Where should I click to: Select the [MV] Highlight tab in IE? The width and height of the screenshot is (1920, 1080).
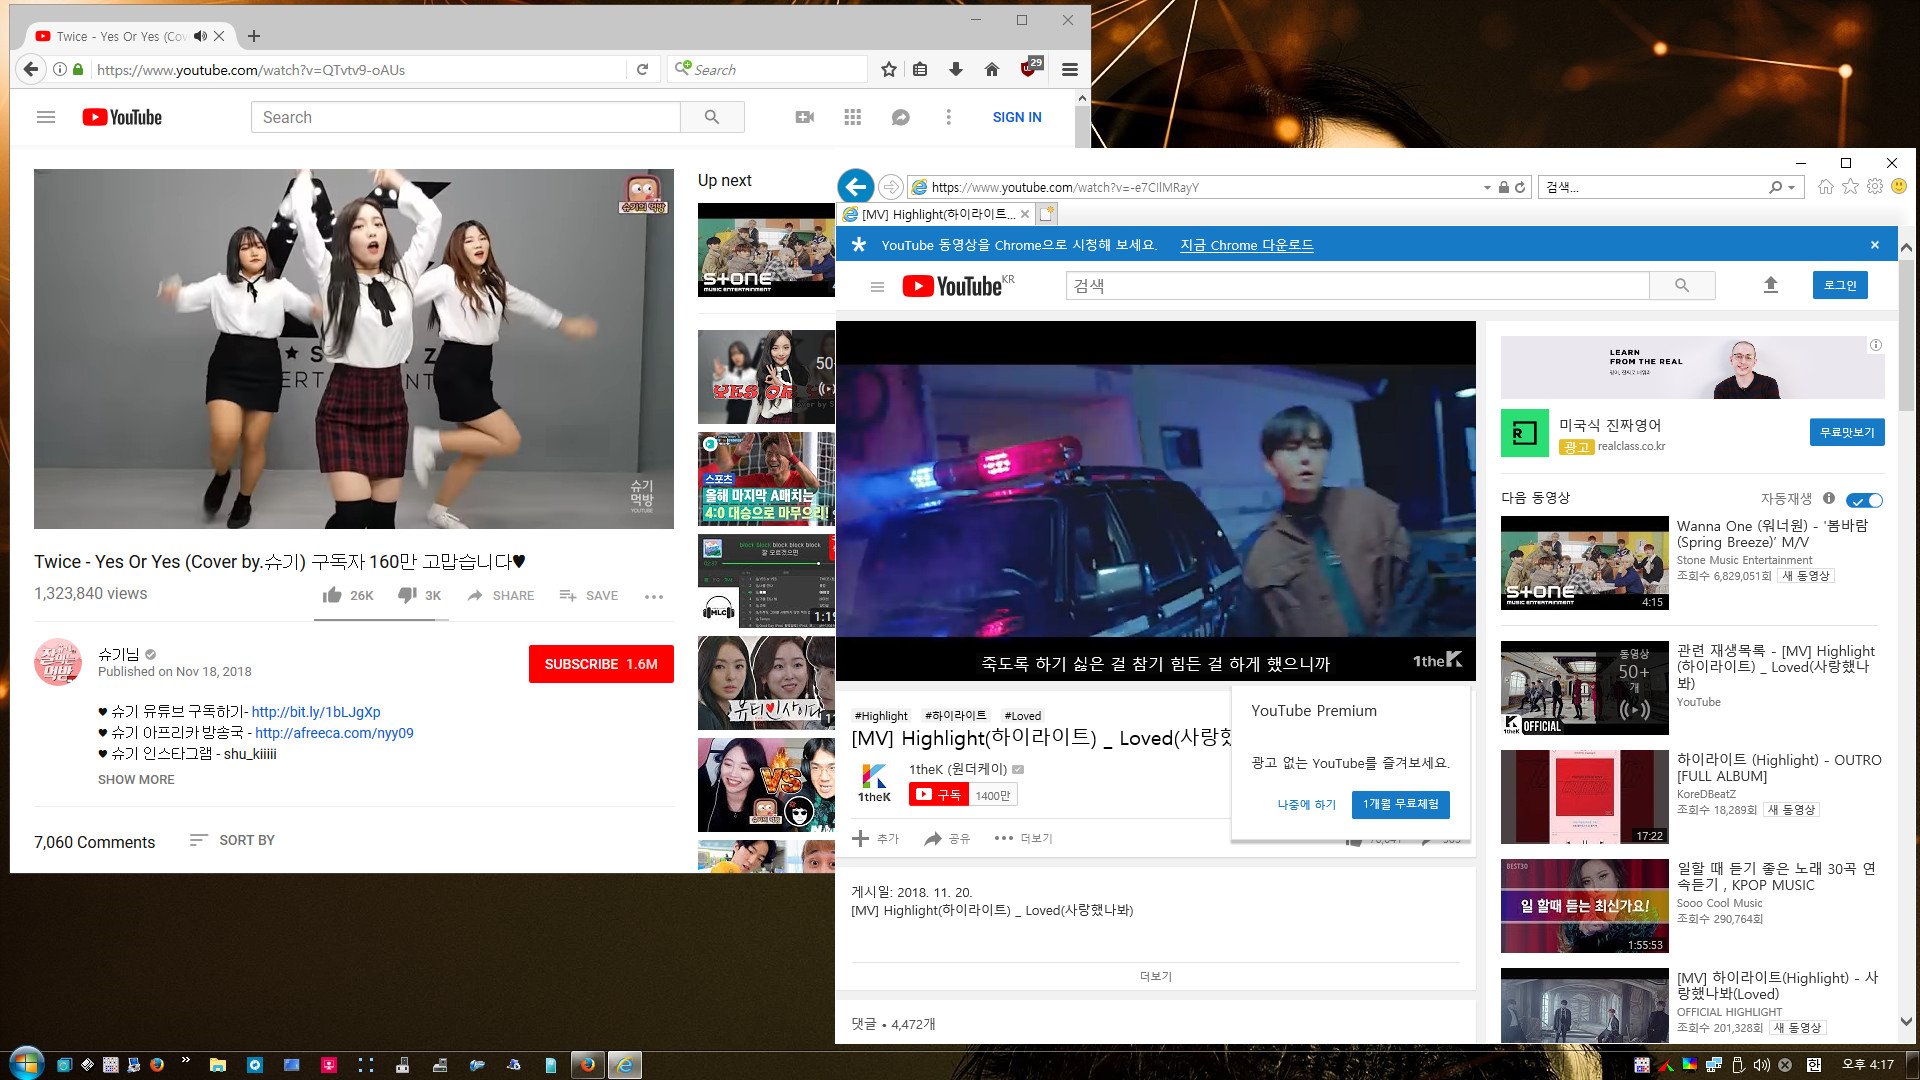pyautogui.click(x=935, y=214)
